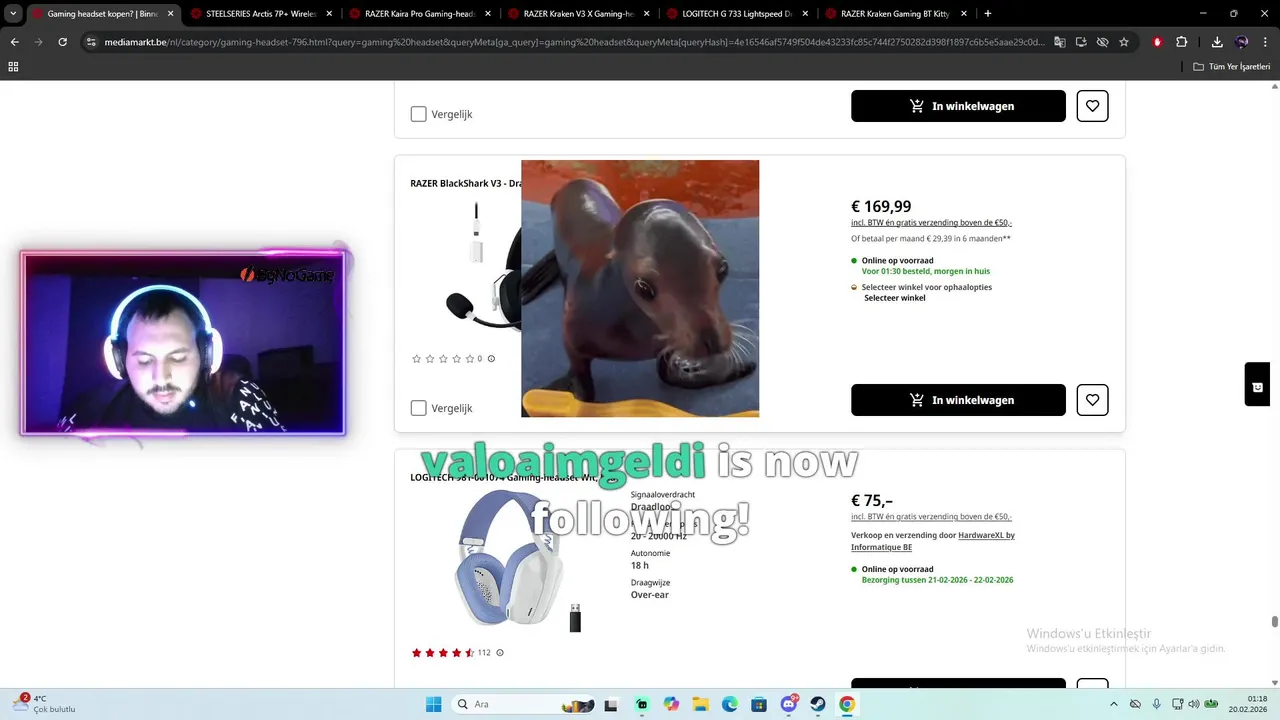Open Google Chrome from the taskbar
Viewport: 1280px width, 720px height.
(847, 704)
